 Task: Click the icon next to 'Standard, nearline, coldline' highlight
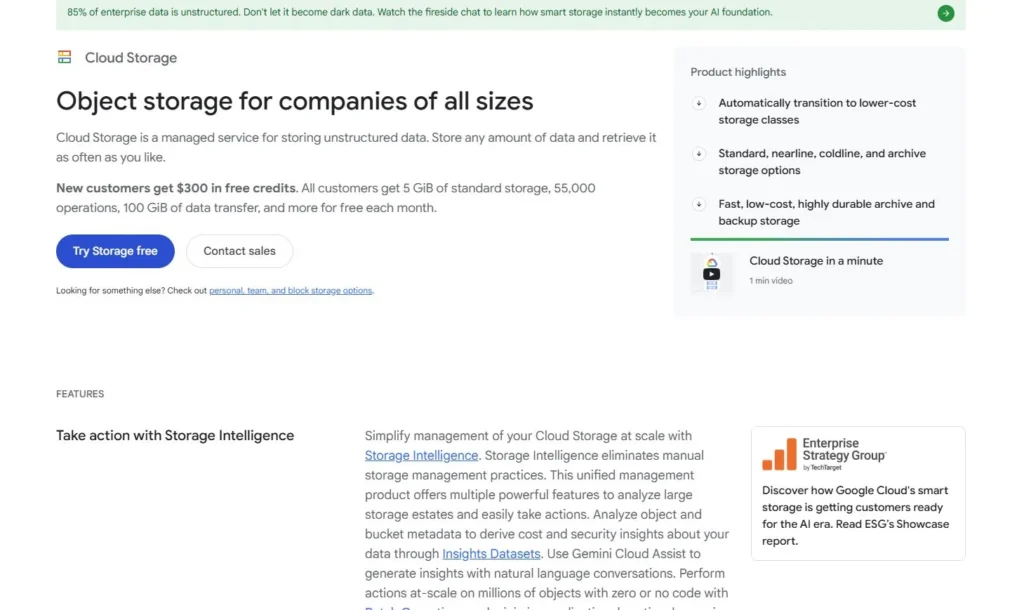pos(699,154)
